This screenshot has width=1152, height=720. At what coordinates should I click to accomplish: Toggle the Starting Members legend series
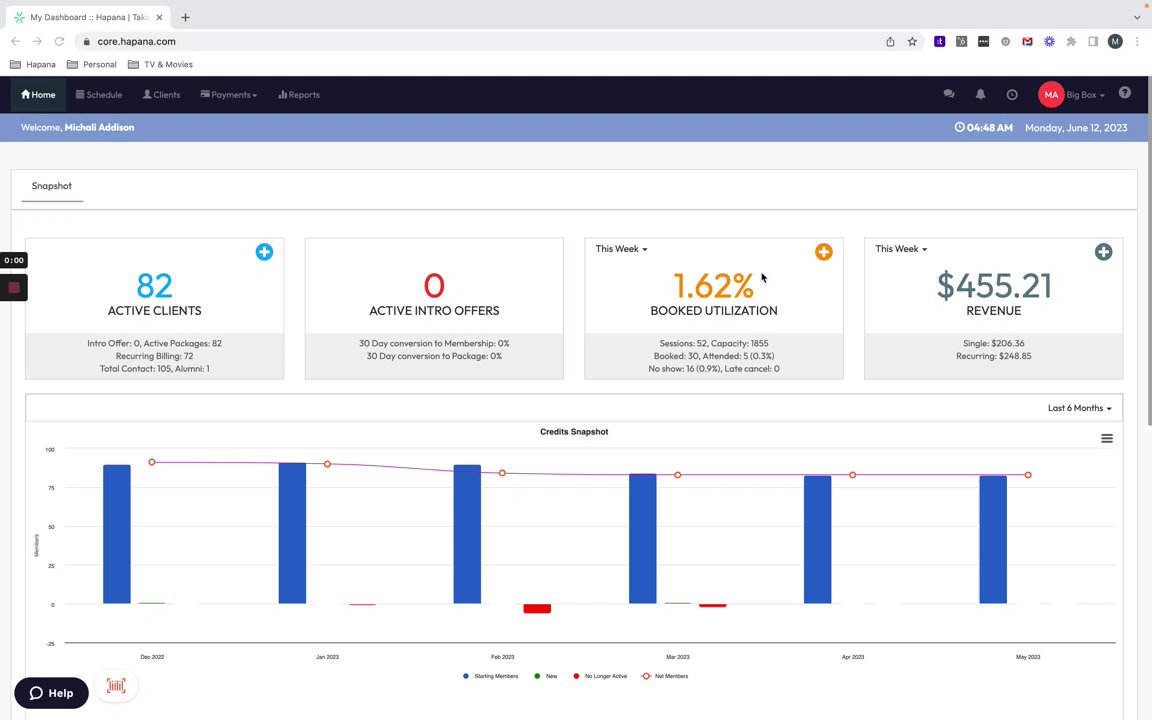coord(490,676)
